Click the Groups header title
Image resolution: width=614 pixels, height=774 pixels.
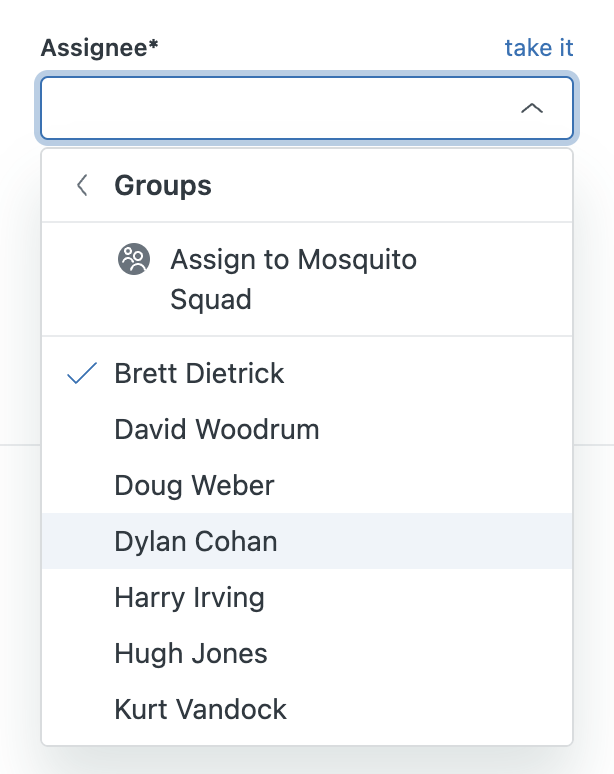pyautogui.click(x=163, y=185)
